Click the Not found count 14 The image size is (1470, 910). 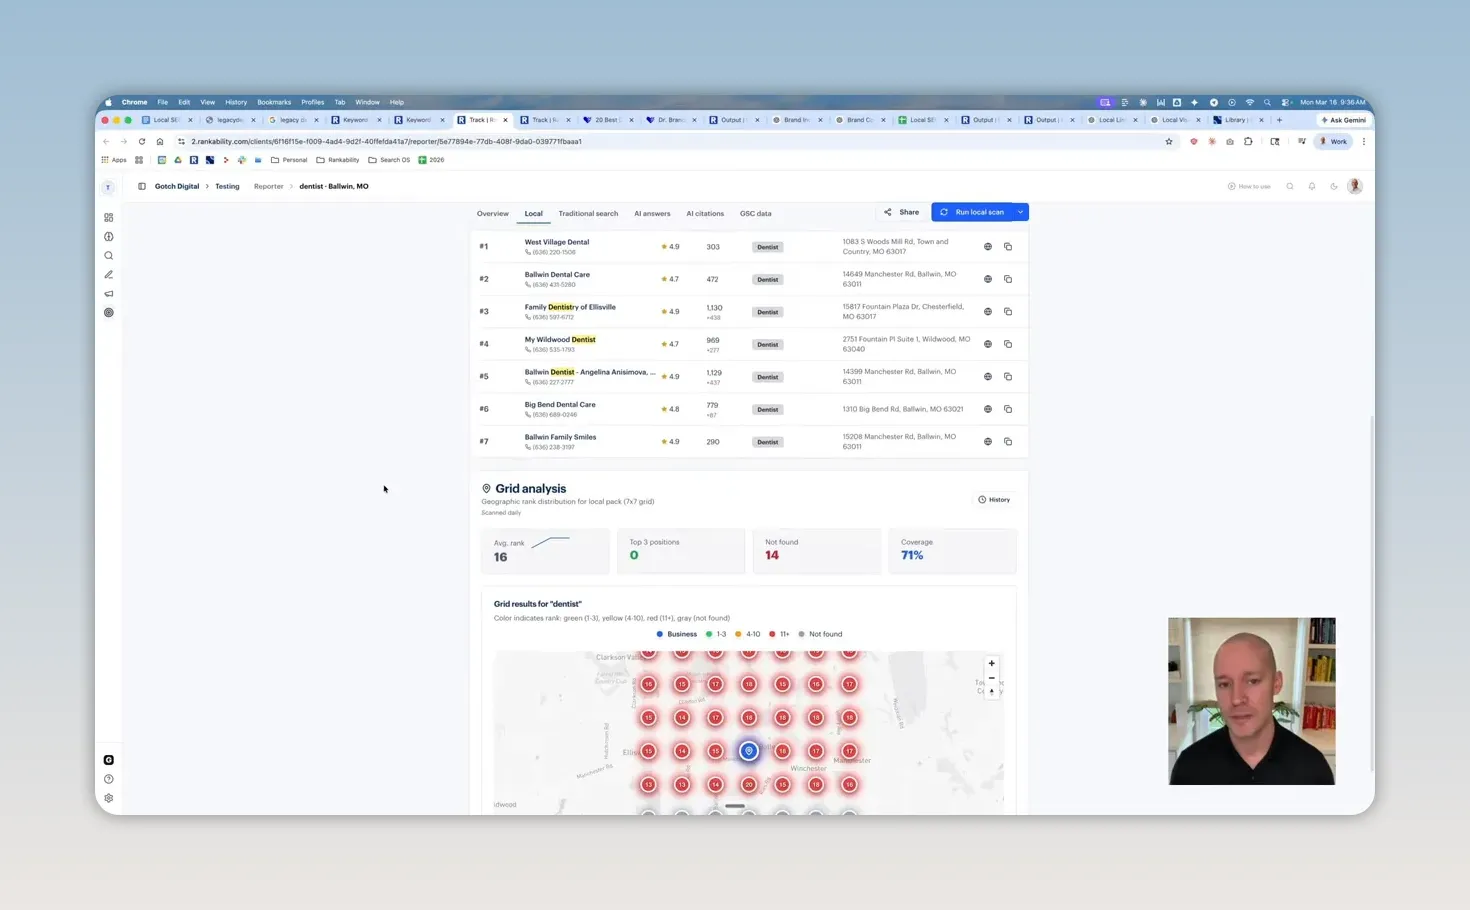coord(772,556)
